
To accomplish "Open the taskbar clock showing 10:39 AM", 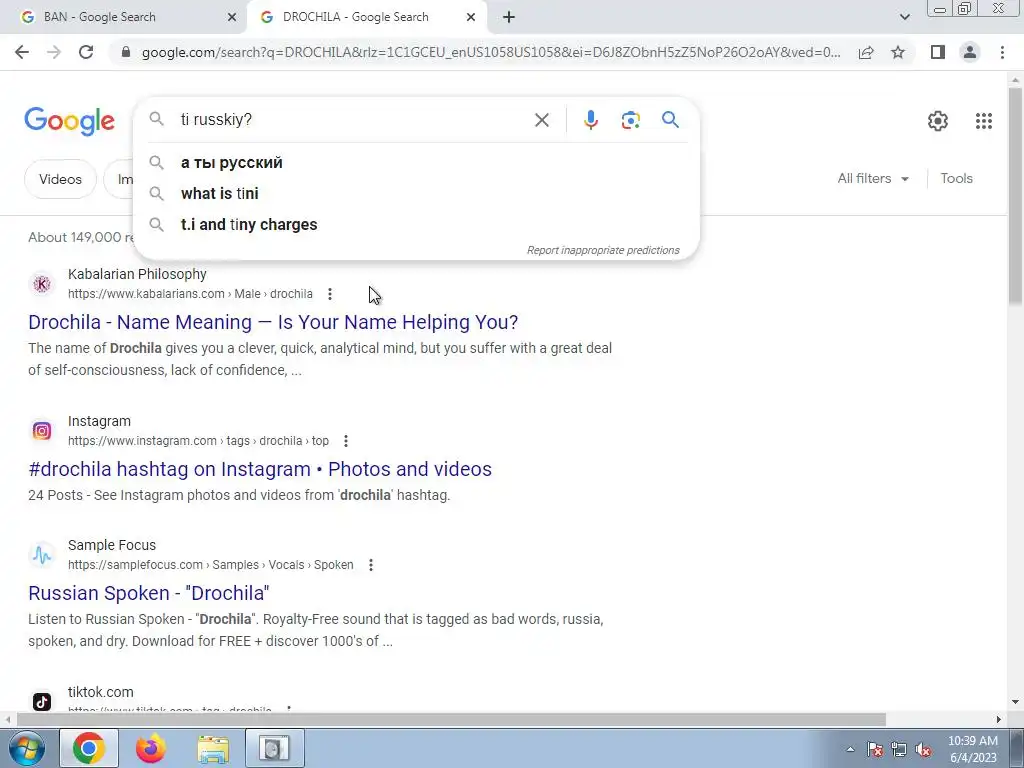I will click(x=972, y=749).
